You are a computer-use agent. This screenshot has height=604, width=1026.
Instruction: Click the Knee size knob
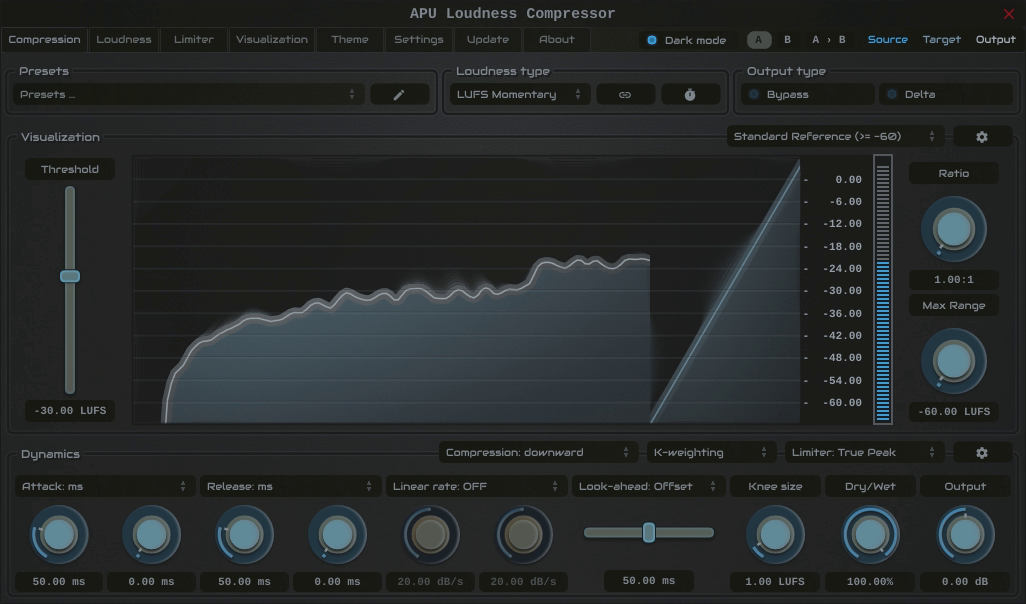775,535
